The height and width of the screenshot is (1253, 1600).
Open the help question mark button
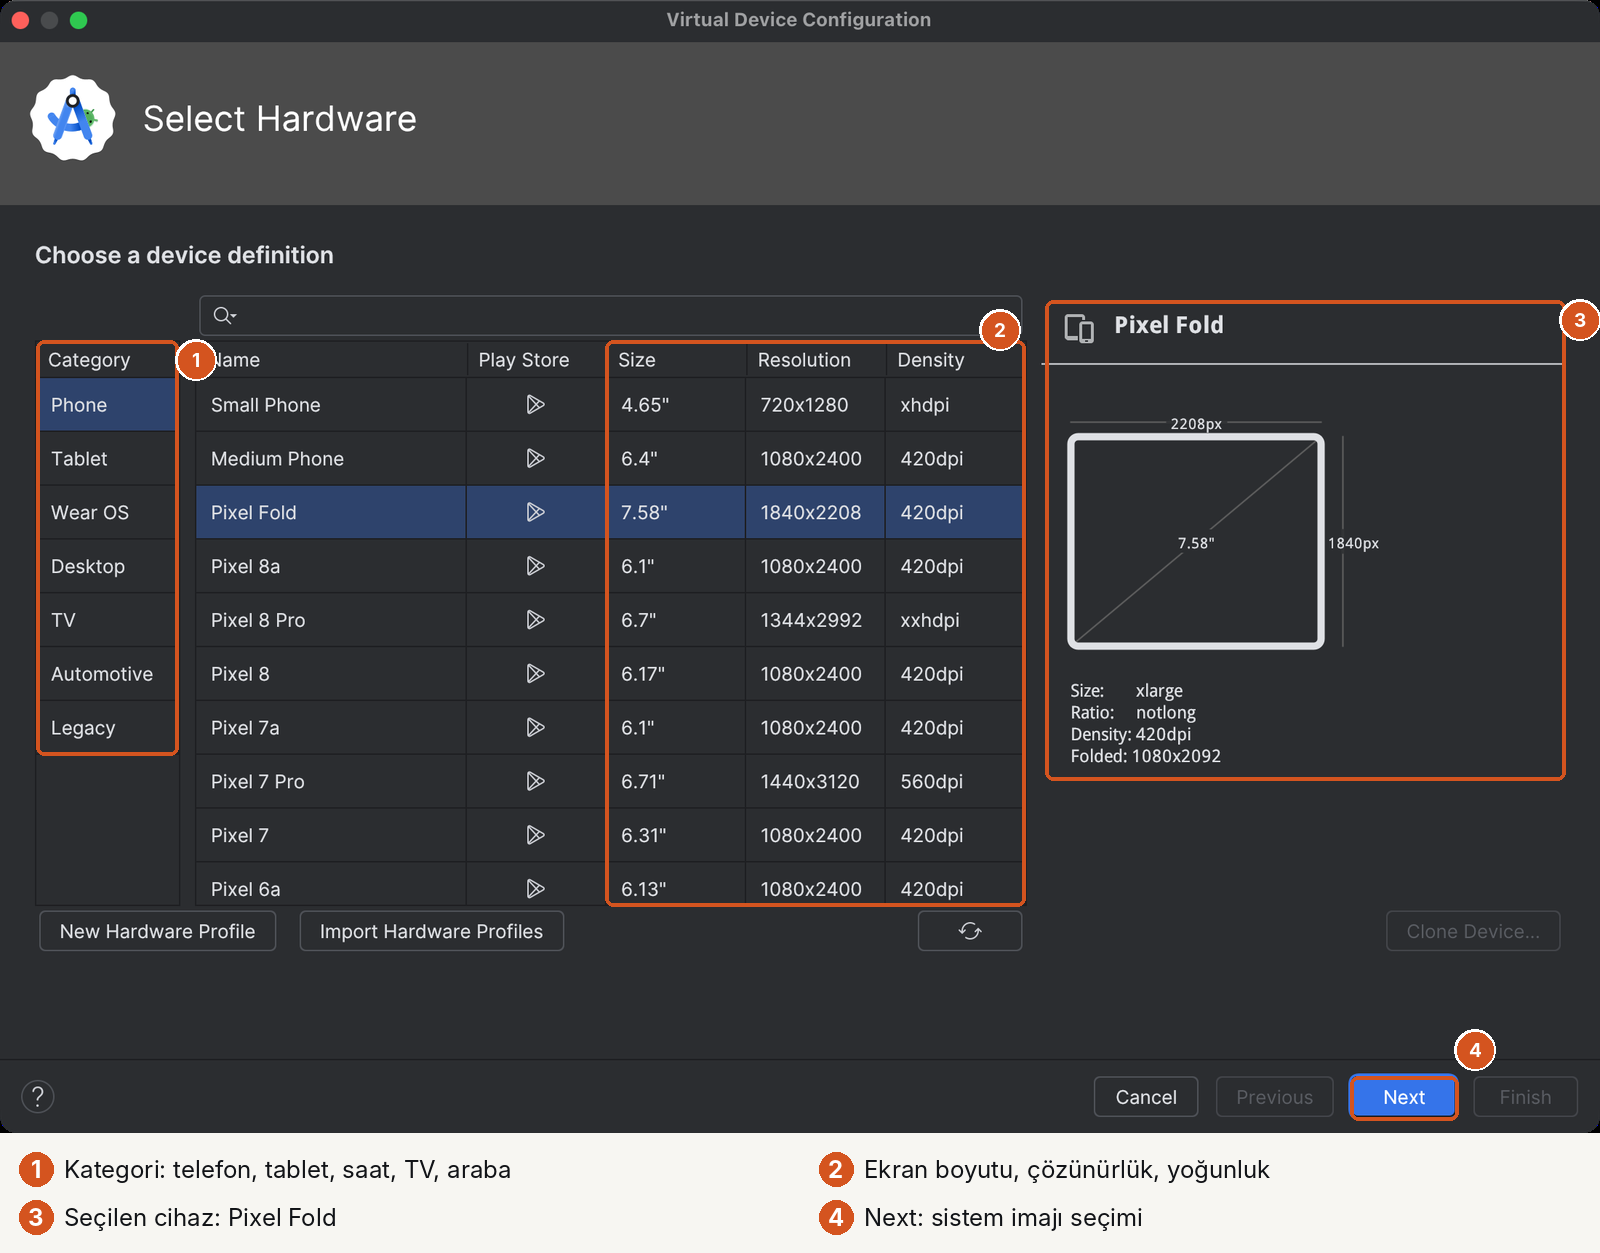pos(38,1097)
